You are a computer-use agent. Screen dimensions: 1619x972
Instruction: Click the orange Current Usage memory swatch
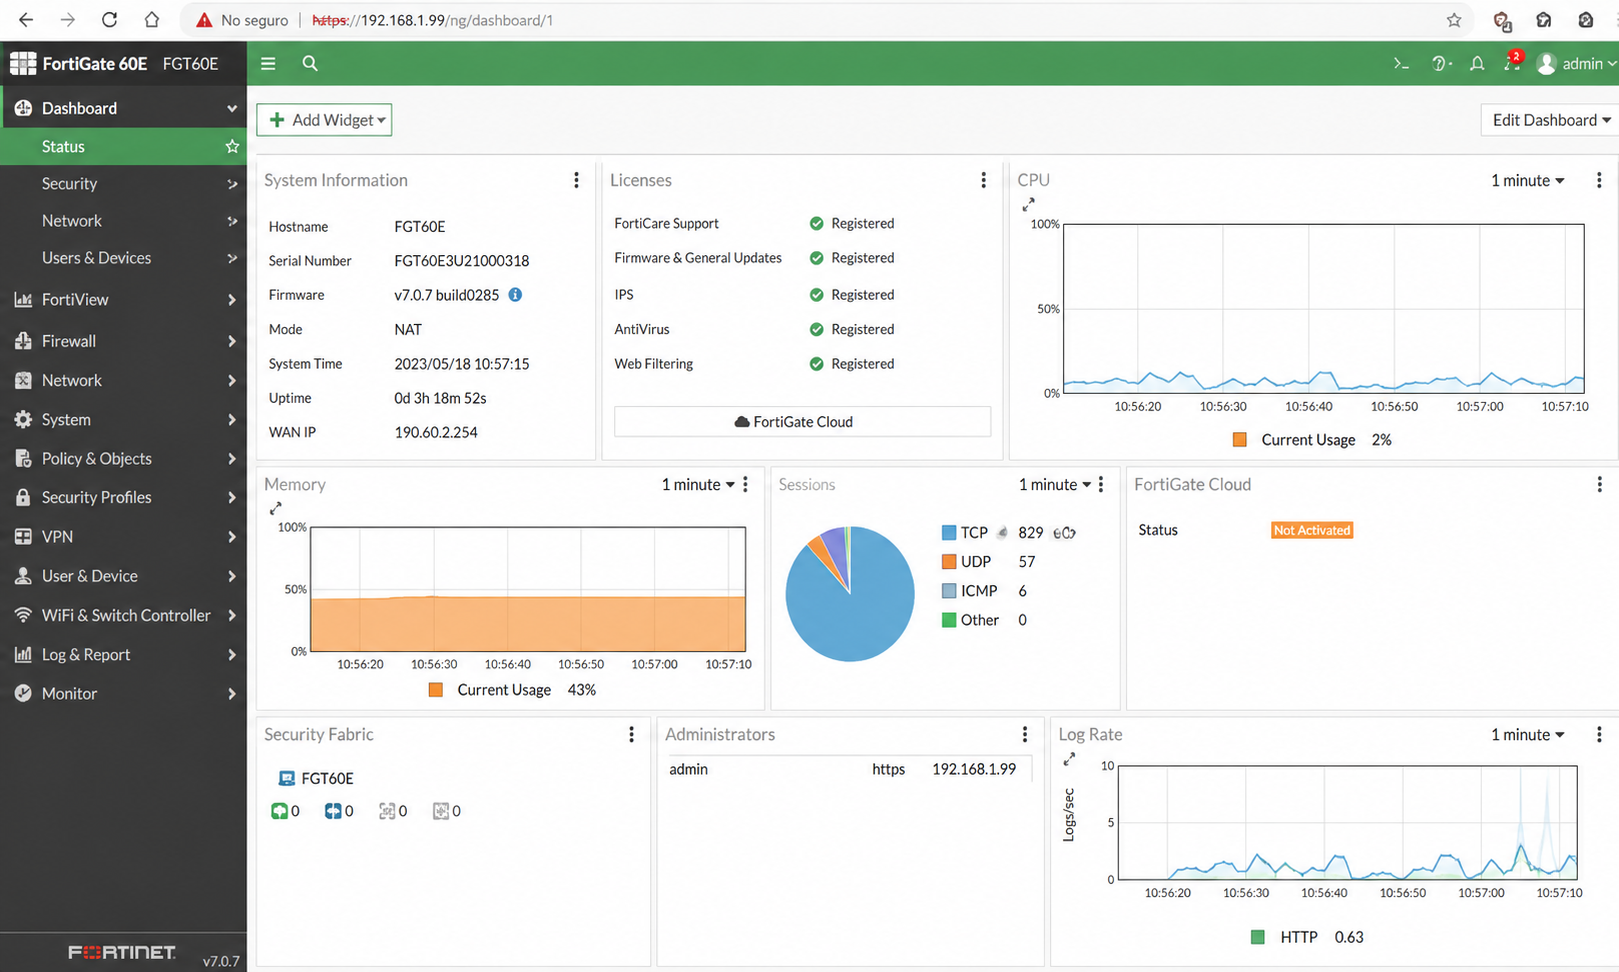tap(436, 690)
